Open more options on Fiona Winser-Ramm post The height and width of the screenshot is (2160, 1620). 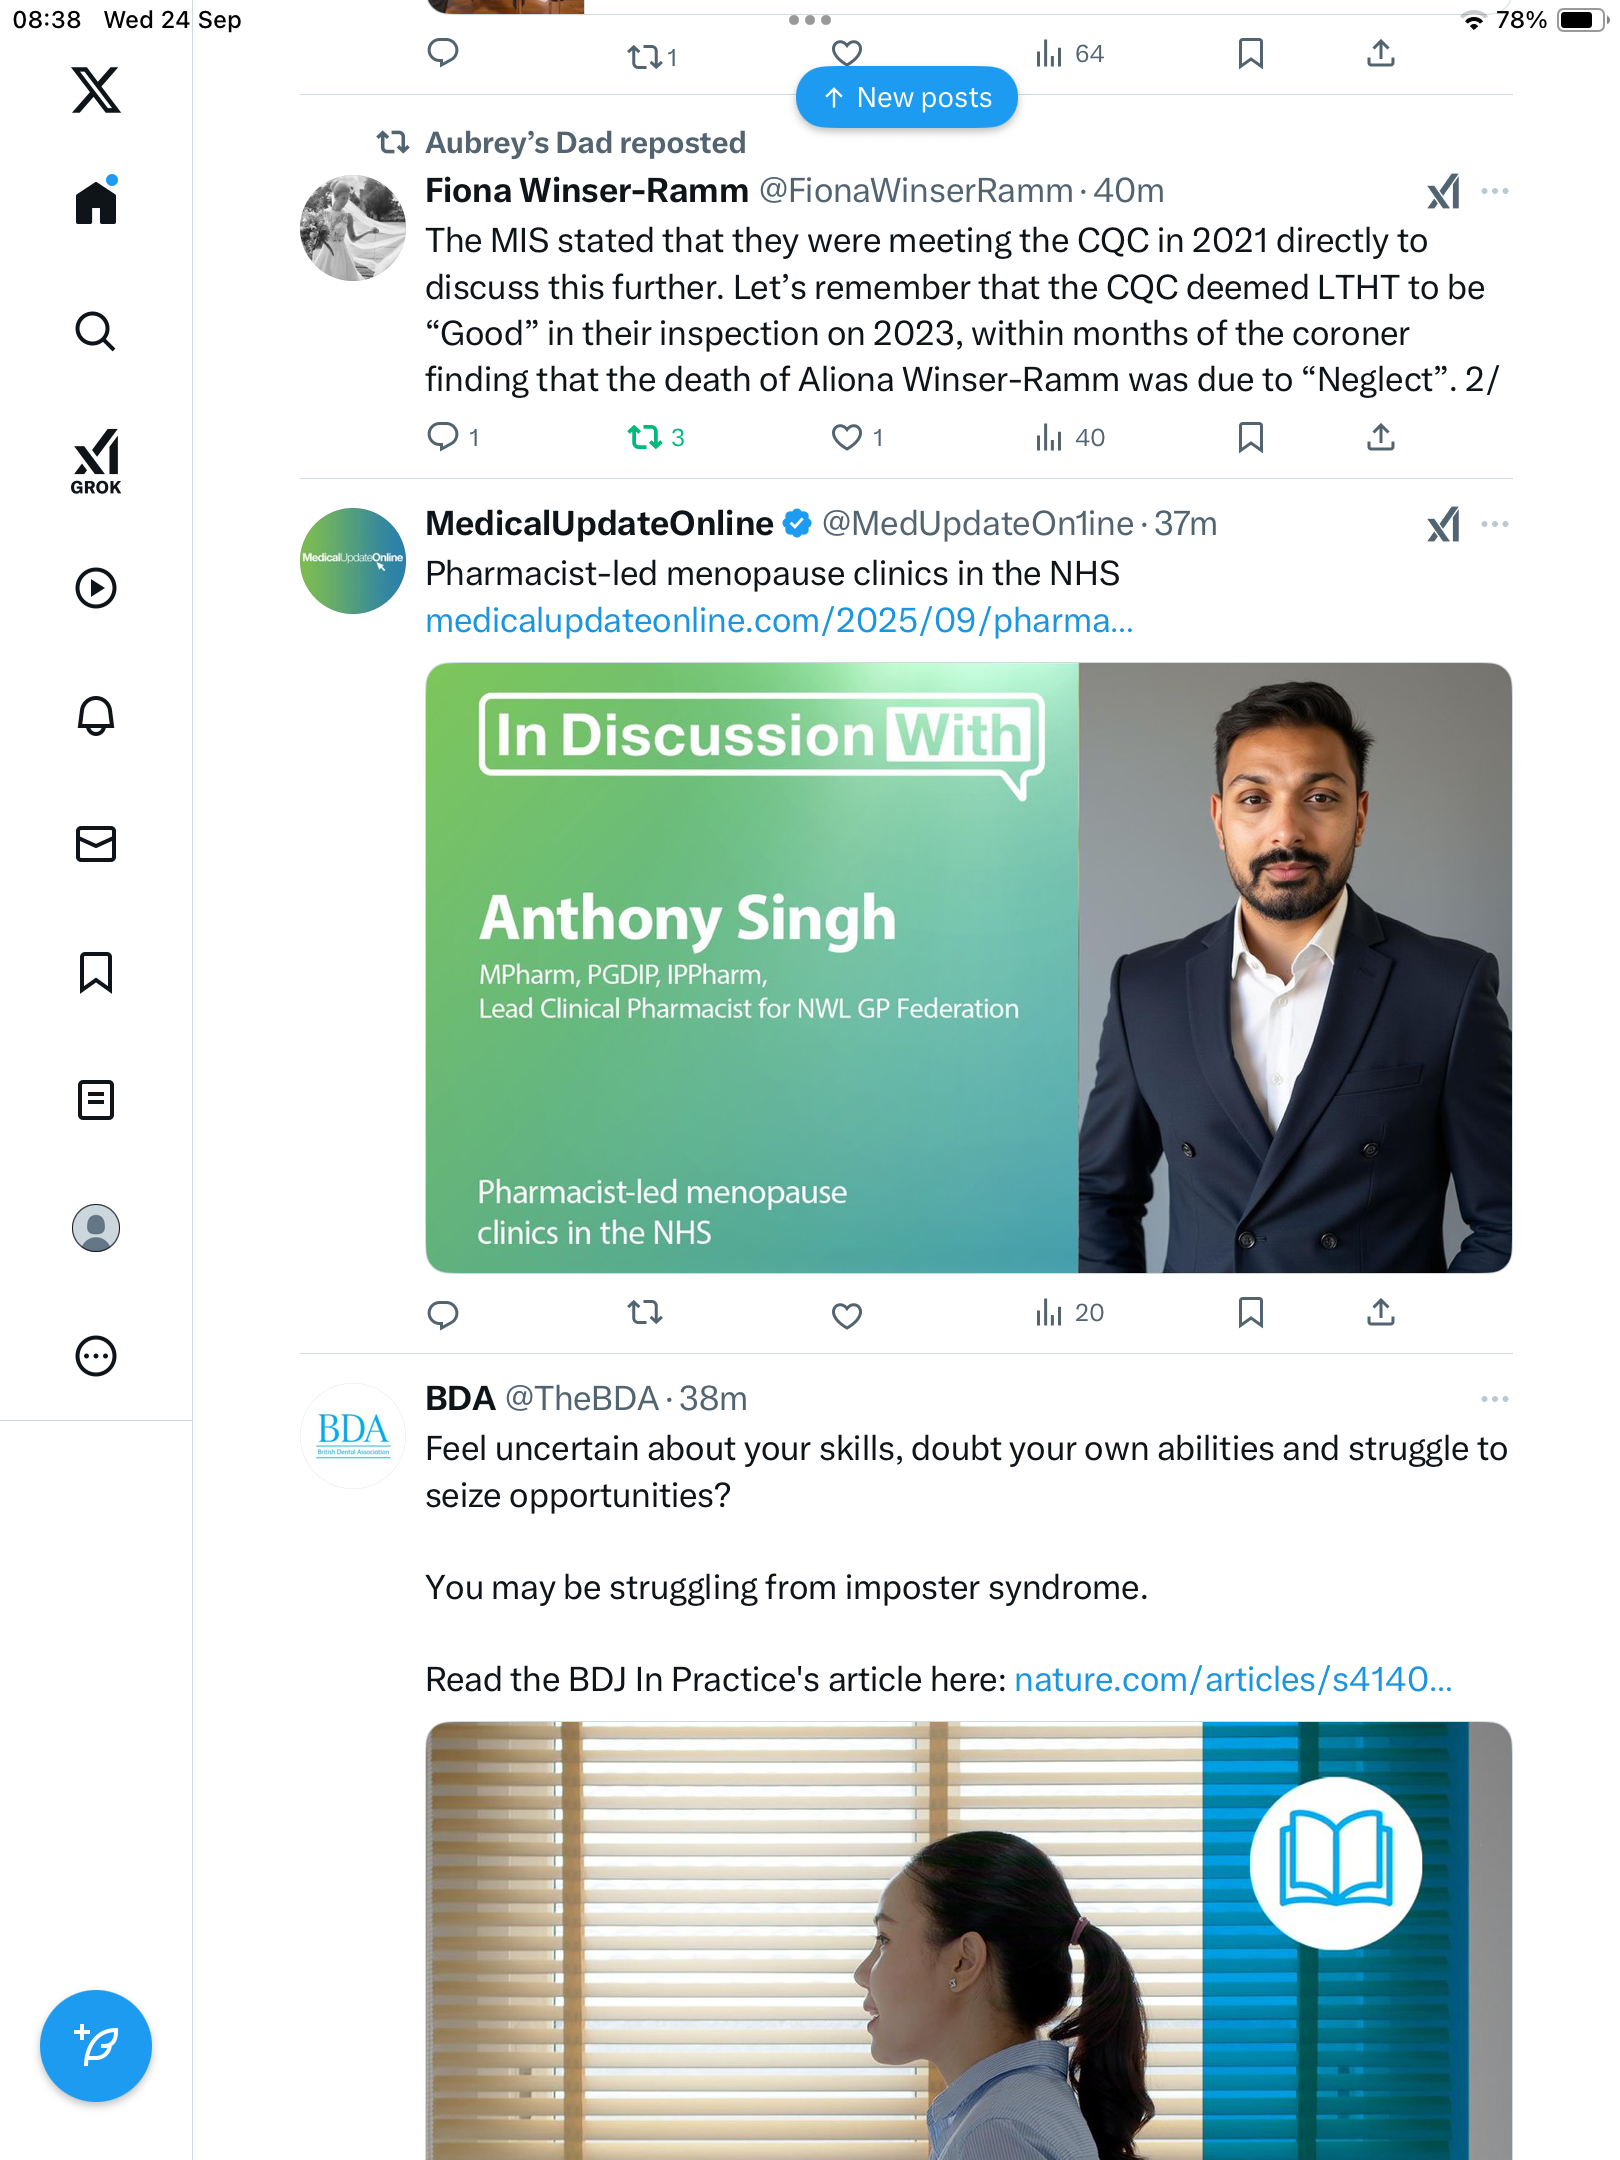pos(1494,191)
